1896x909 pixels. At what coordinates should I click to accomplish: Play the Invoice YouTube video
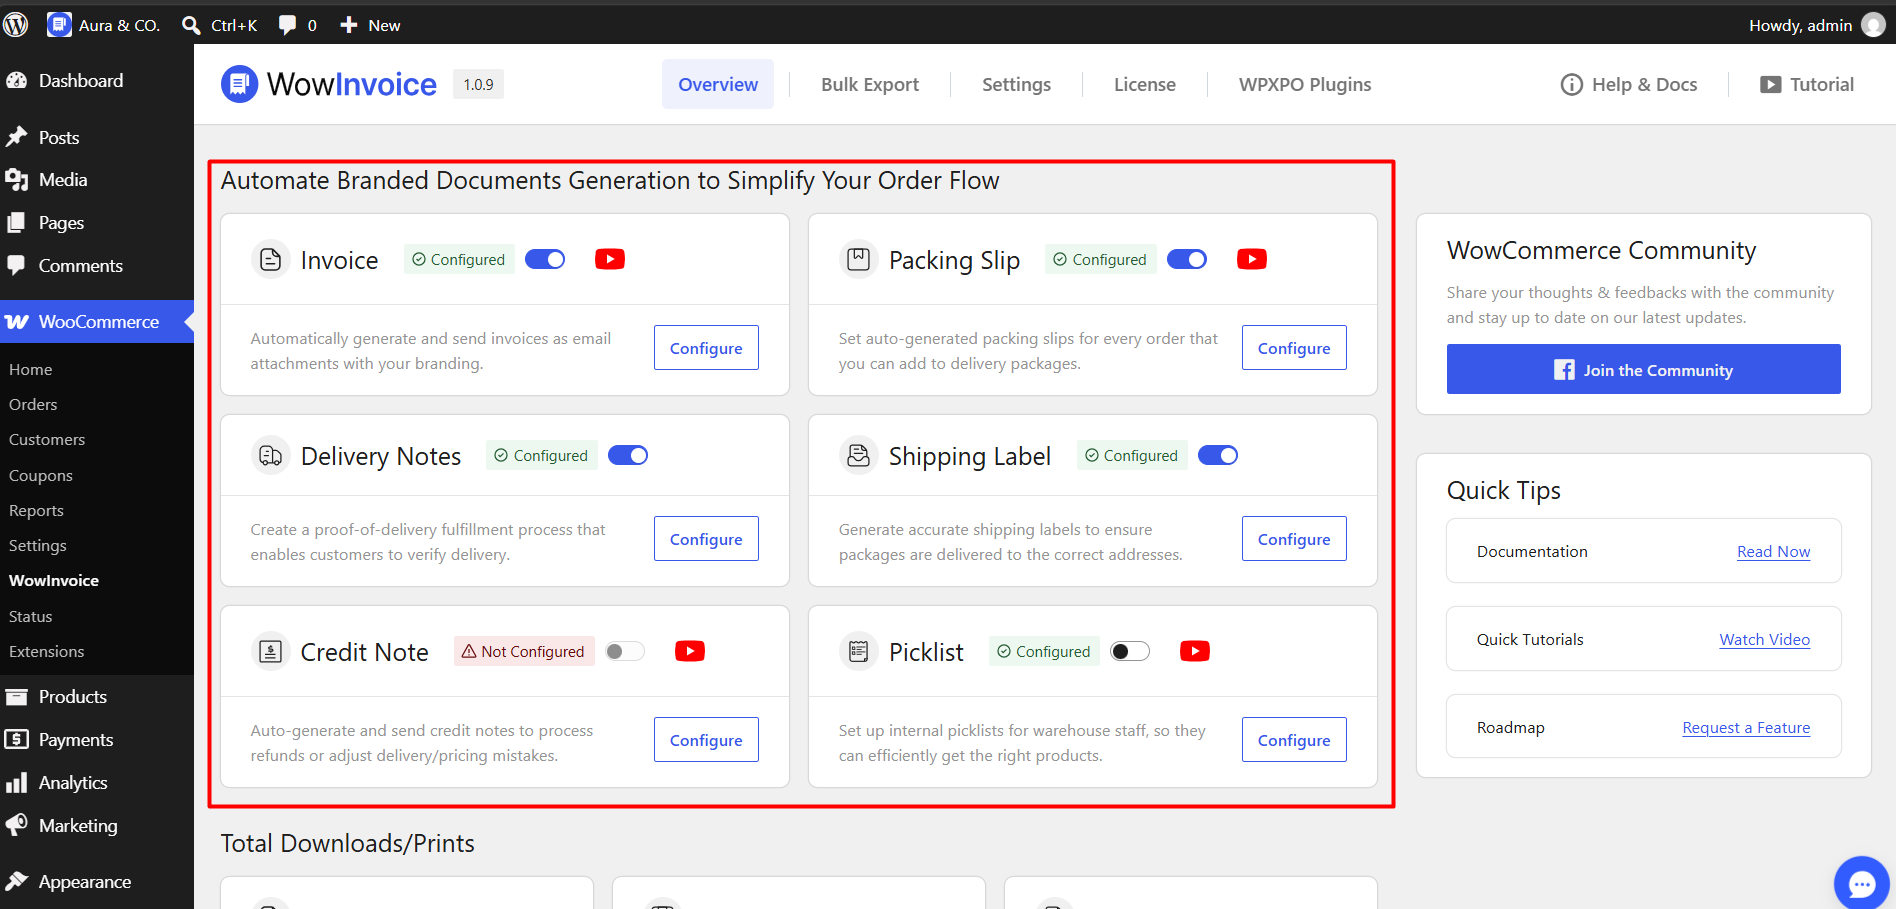(x=610, y=259)
